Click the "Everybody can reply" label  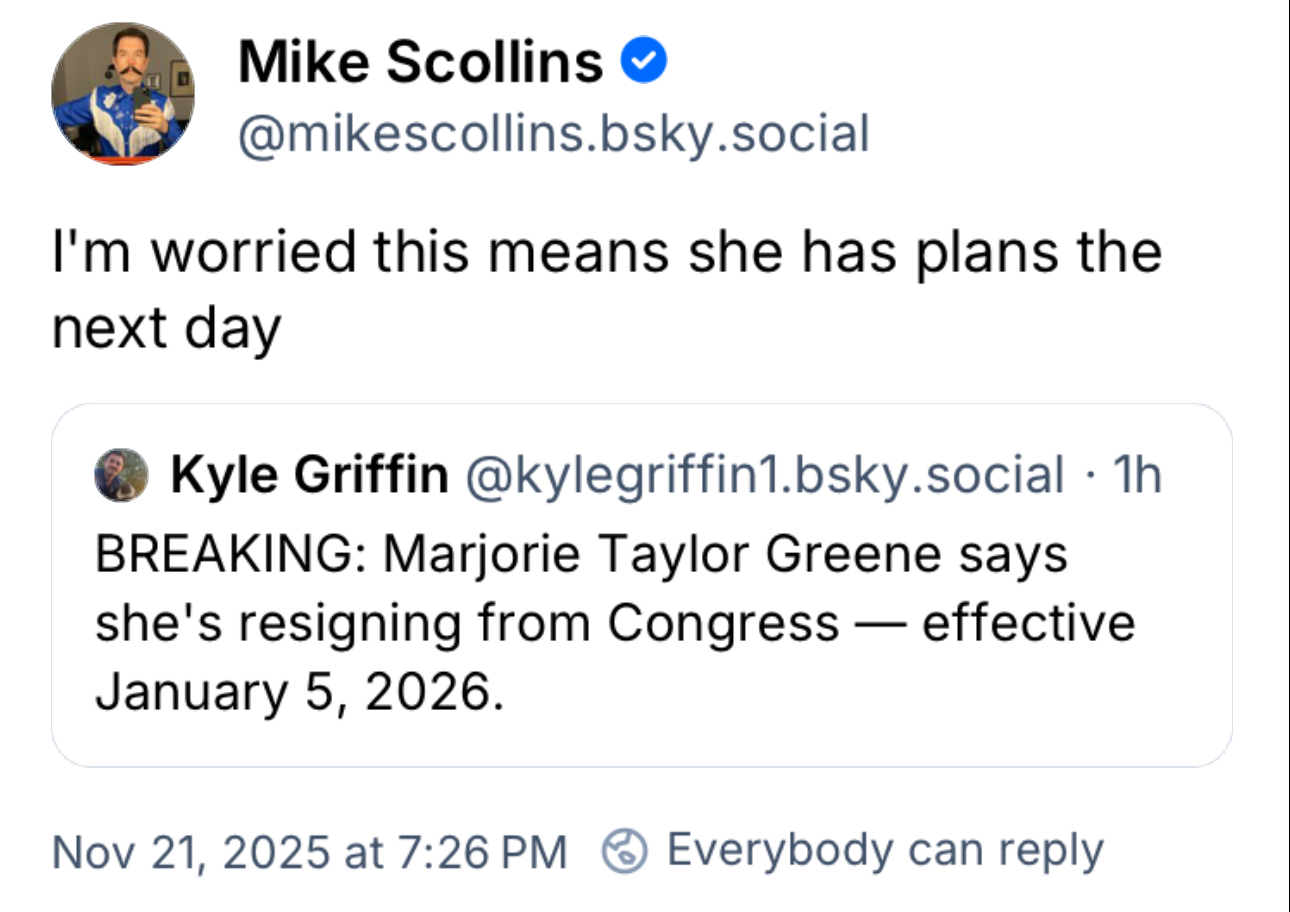tap(885, 851)
